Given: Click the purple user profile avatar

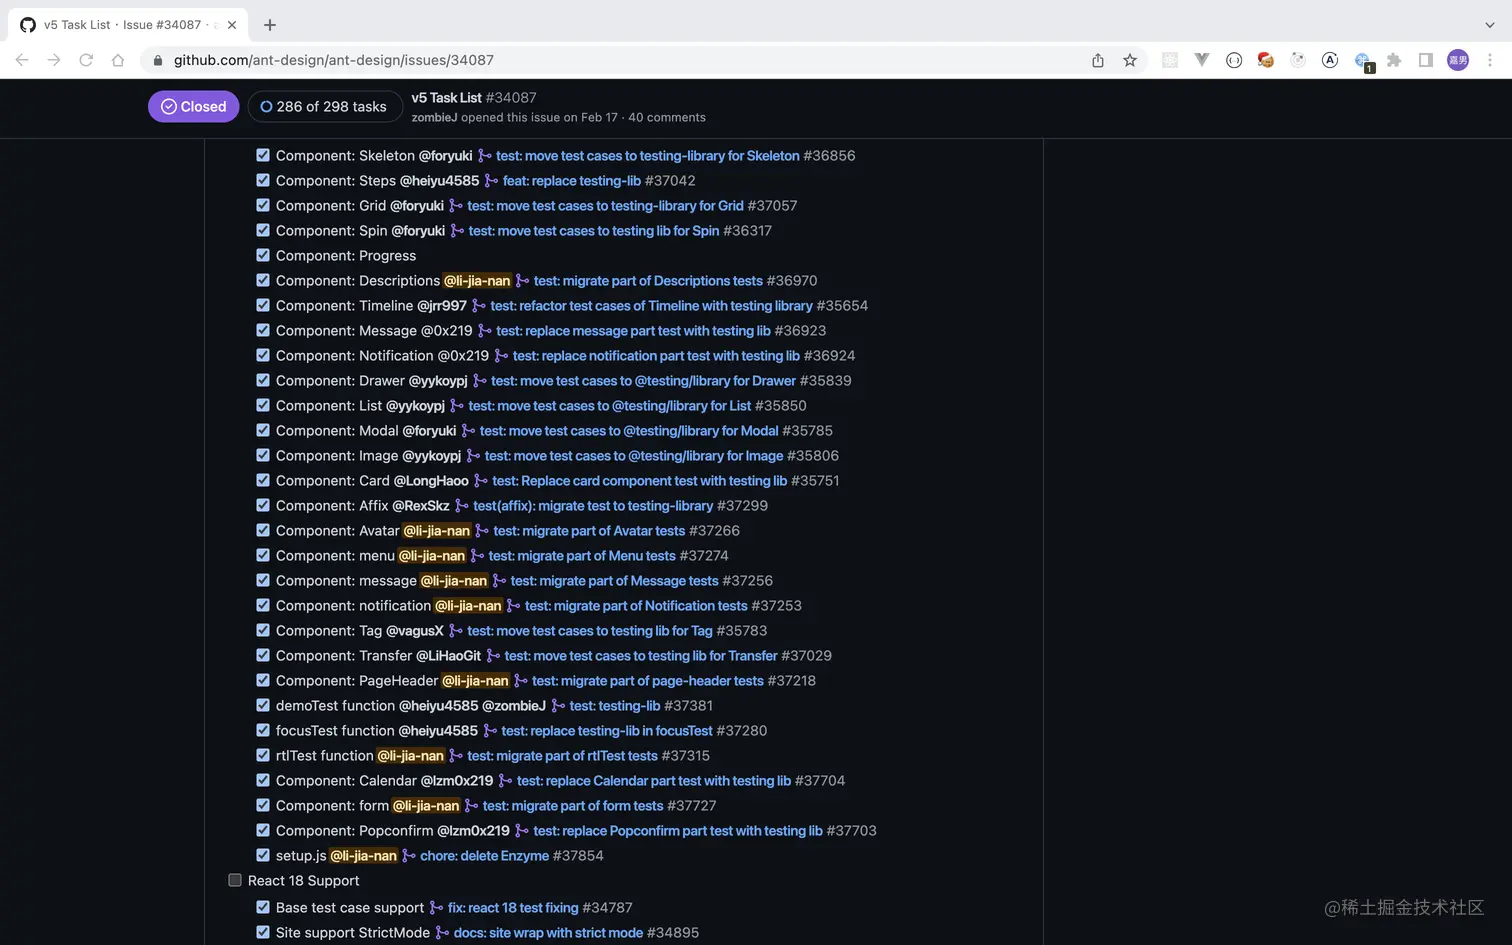Looking at the screenshot, I should tap(1458, 60).
